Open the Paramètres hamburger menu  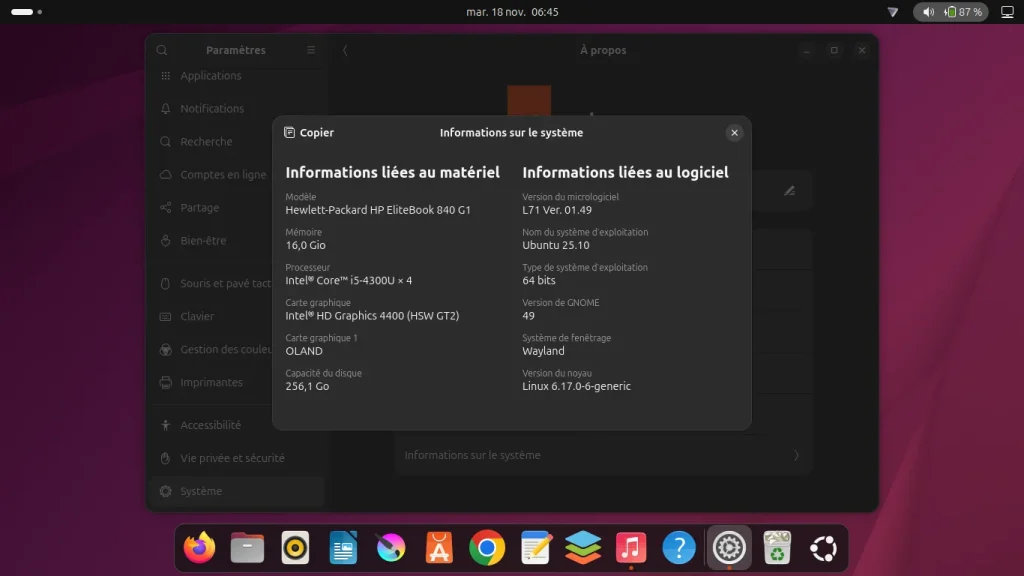tap(311, 50)
